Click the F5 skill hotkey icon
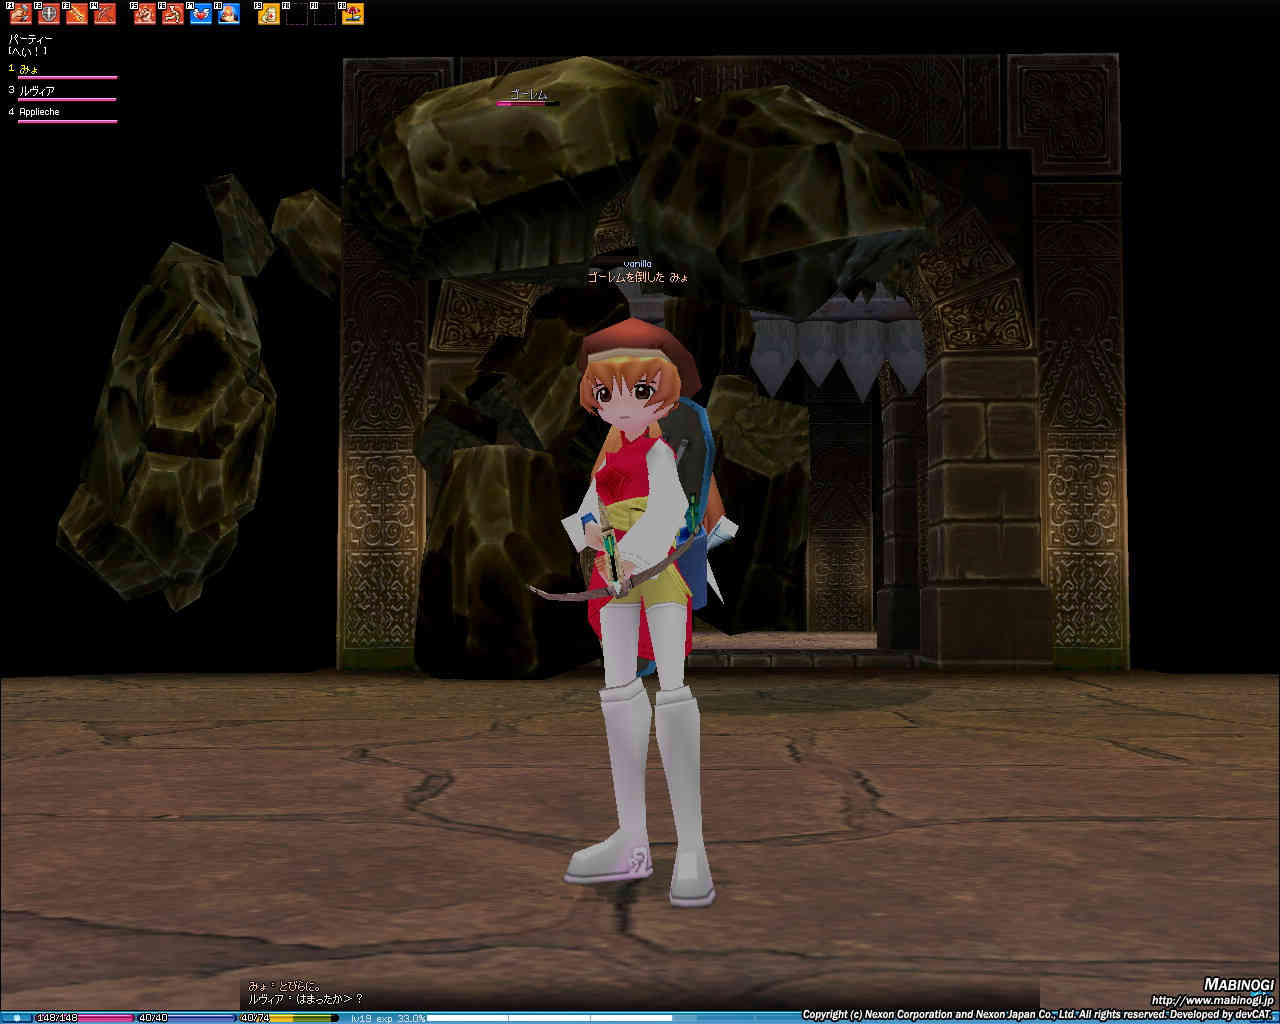 coord(145,14)
